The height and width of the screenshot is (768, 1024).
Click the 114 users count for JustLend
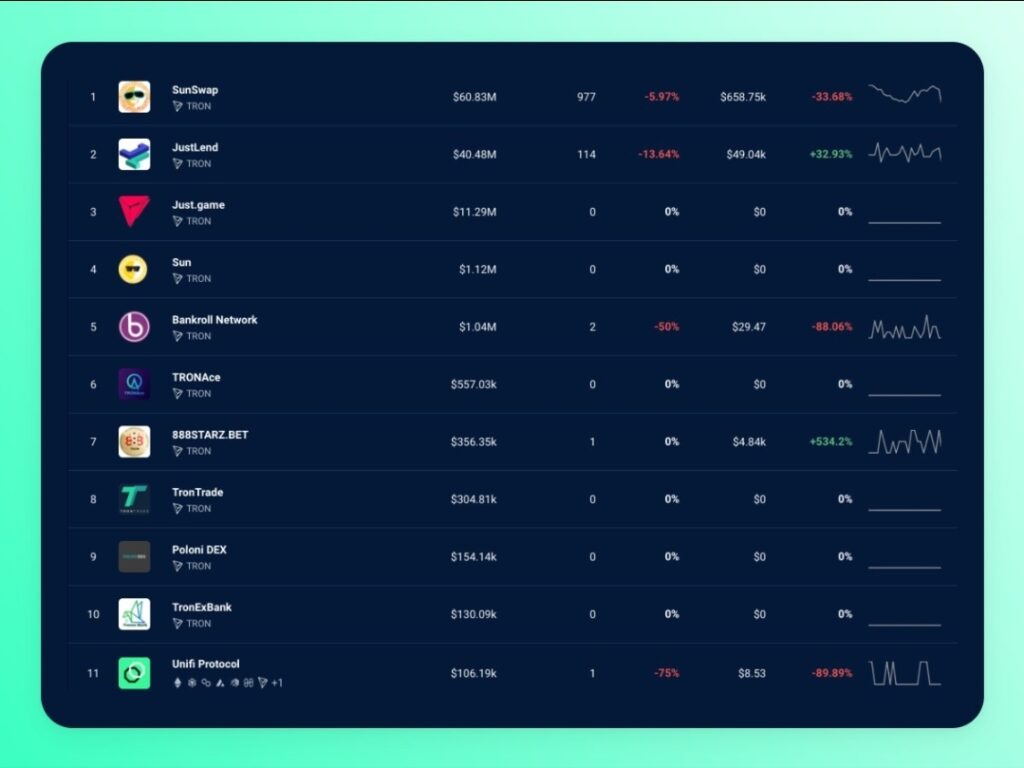pyautogui.click(x=586, y=154)
